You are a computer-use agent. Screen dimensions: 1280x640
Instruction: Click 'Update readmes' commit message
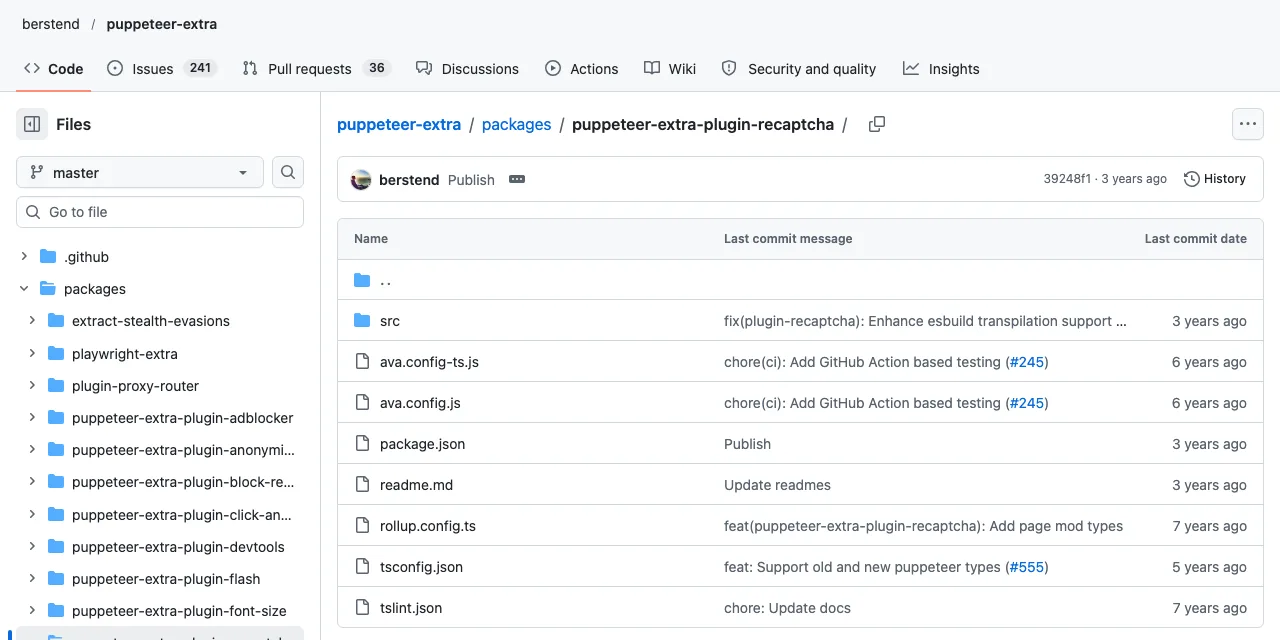tap(777, 485)
